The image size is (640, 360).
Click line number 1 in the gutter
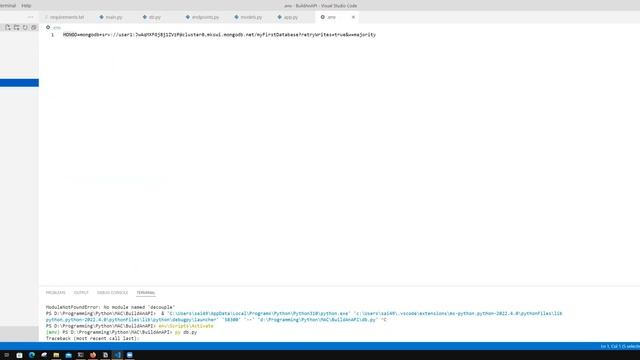pyautogui.click(x=52, y=35)
